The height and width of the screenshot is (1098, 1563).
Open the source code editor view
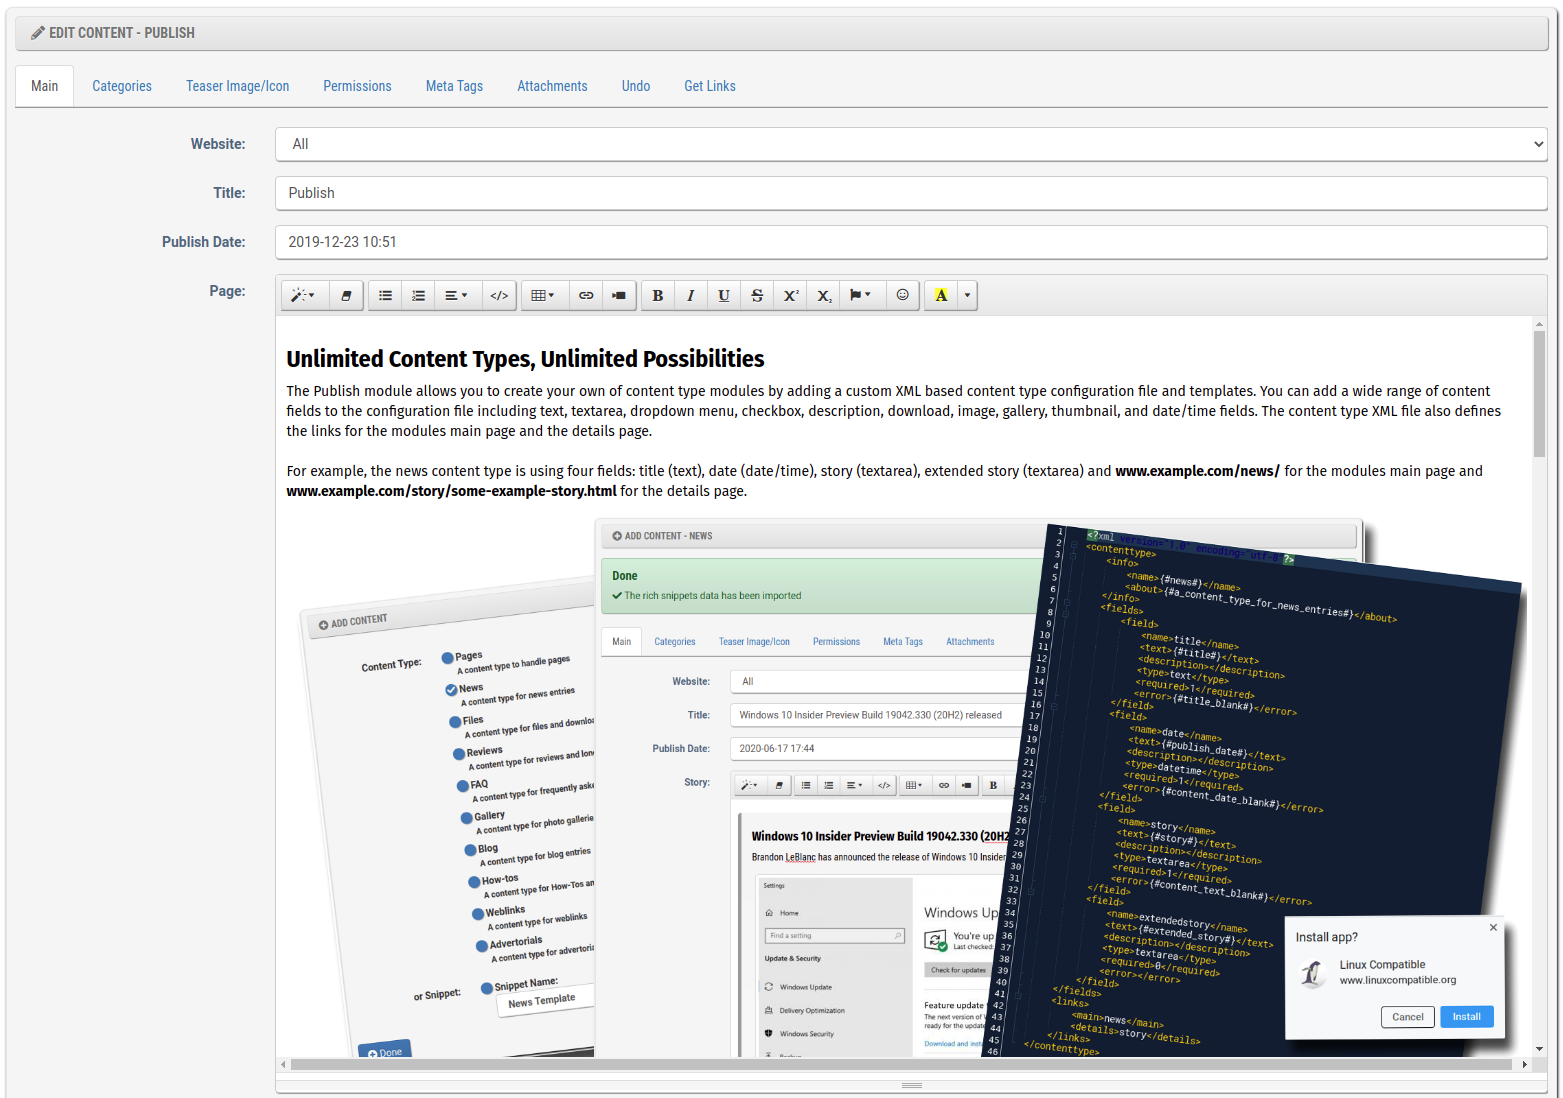tap(499, 295)
